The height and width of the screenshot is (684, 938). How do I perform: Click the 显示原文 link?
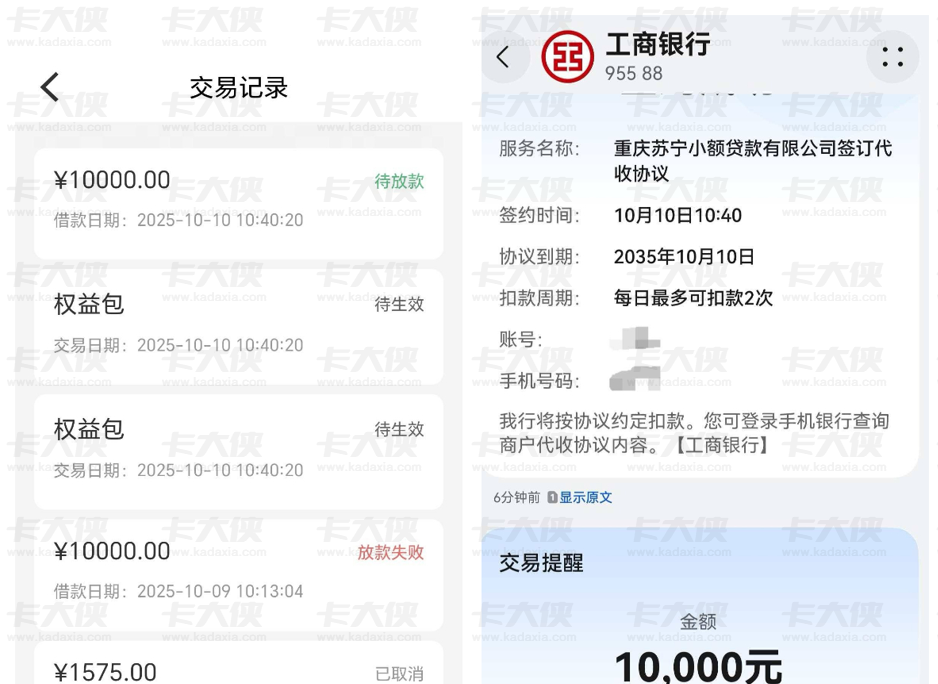(585, 498)
